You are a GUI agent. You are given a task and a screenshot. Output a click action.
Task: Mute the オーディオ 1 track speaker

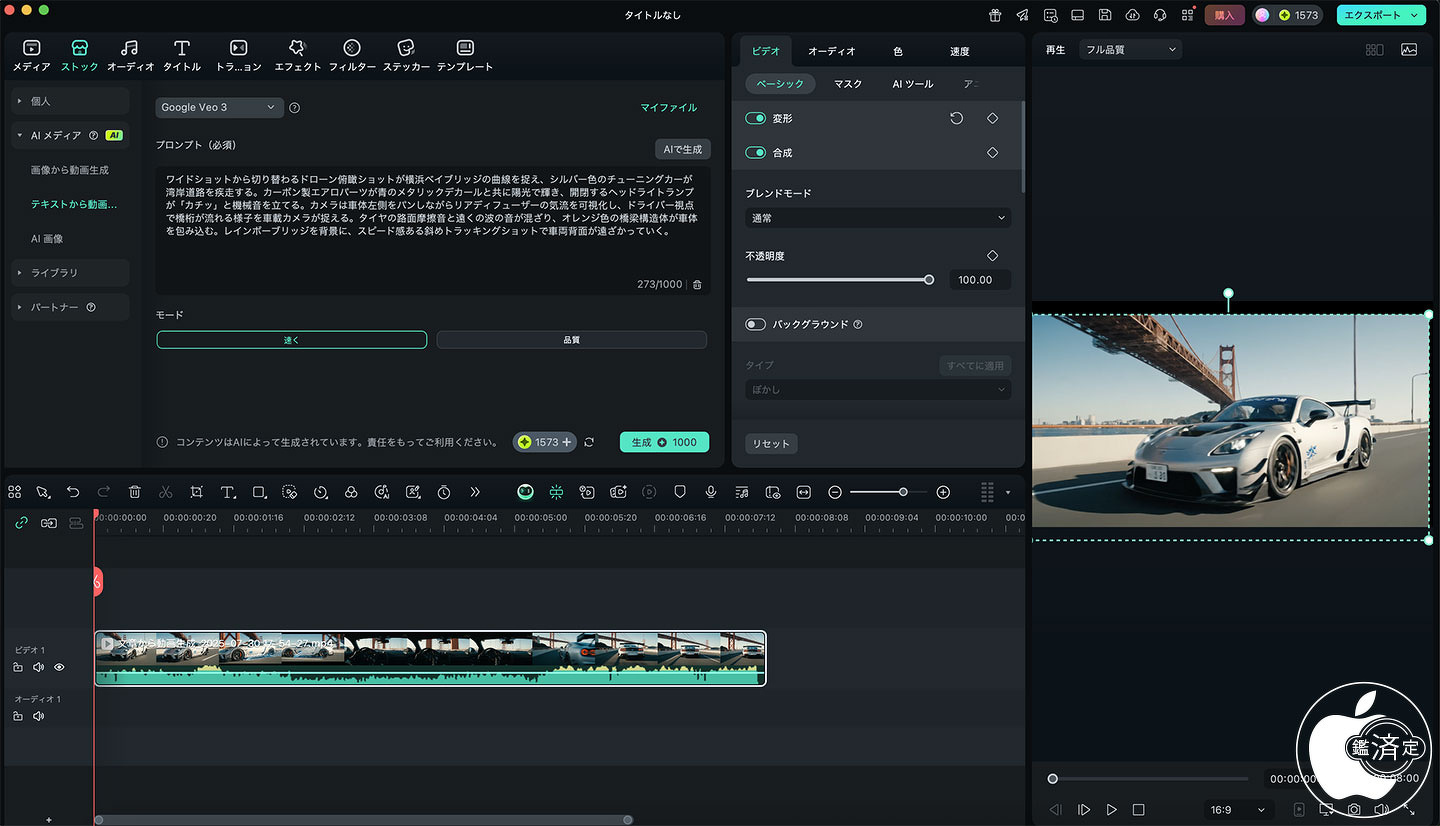38,716
